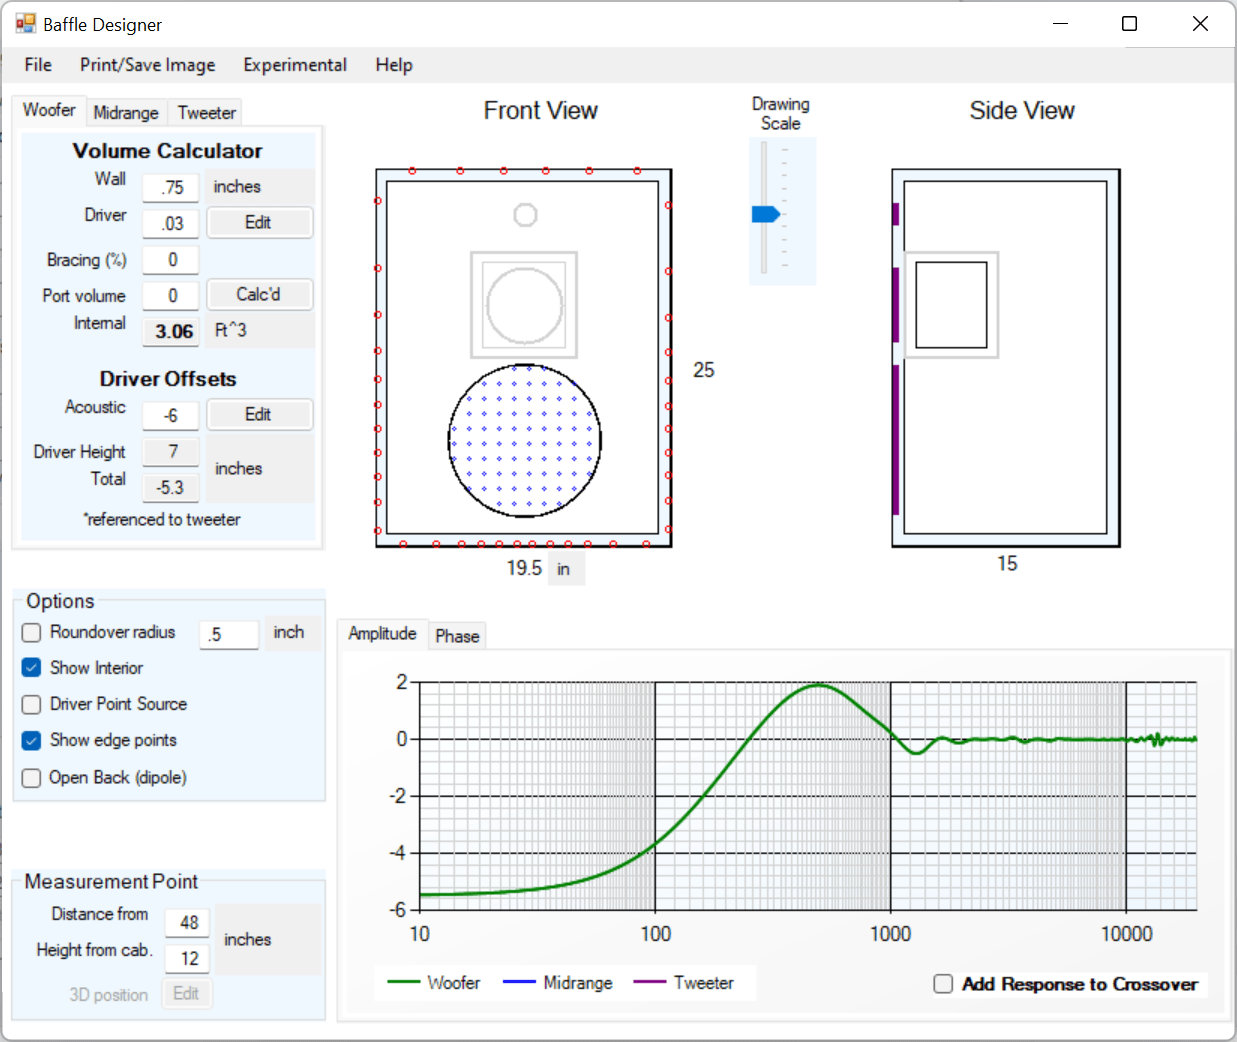Check Add Response to Crossover
Image resolution: width=1237 pixels, height=1042 pixels.
(x=943, y=984)
